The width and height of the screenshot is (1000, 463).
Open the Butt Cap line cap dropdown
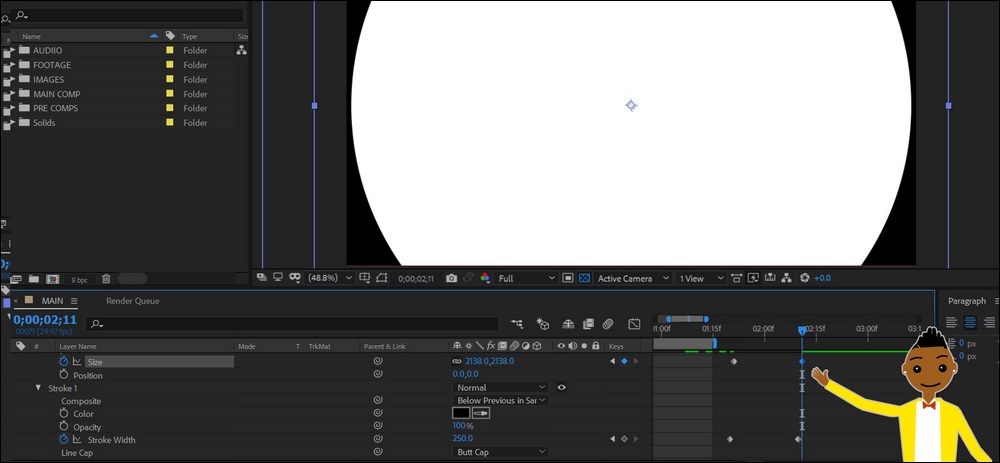pyautogui.click(x=501, y=452)
